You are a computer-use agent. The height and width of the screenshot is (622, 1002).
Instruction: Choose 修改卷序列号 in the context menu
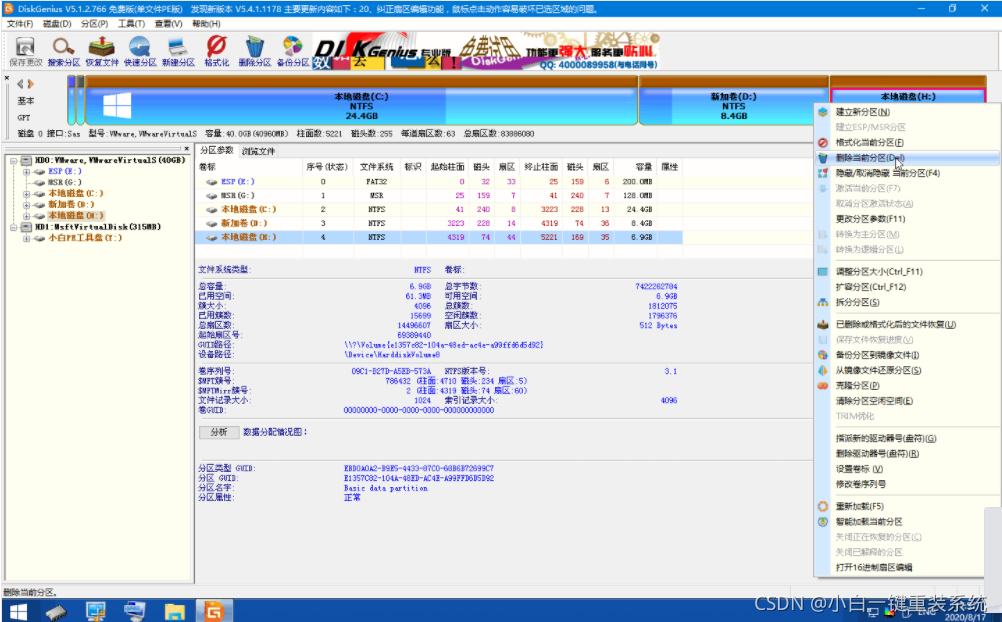(x=861, y=485)
